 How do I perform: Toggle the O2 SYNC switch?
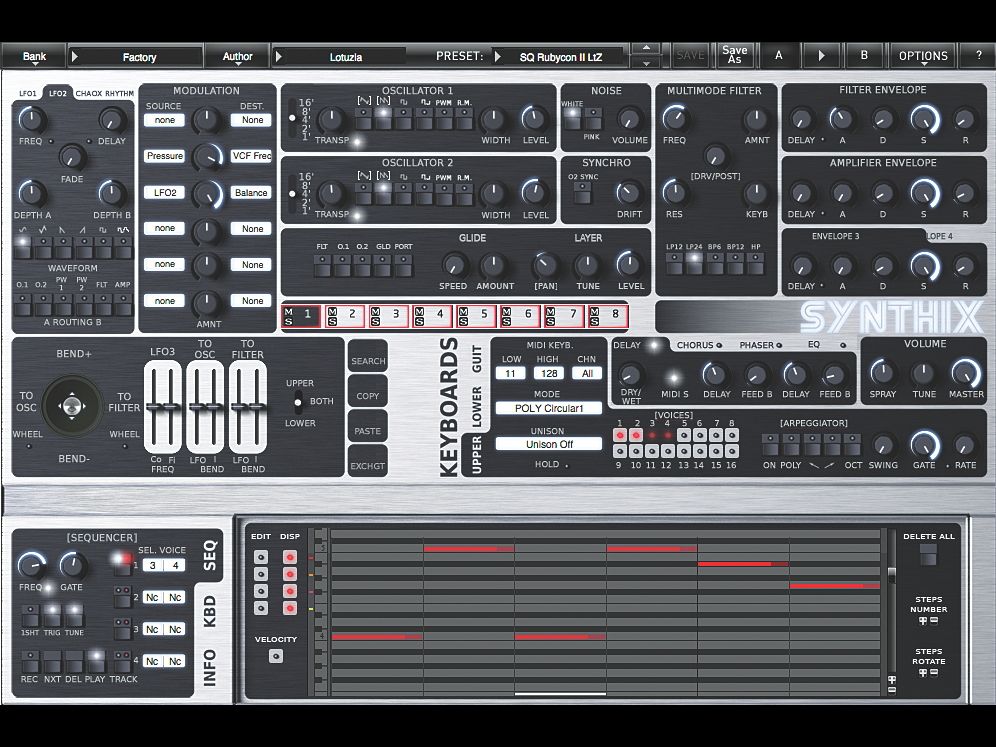582,192
